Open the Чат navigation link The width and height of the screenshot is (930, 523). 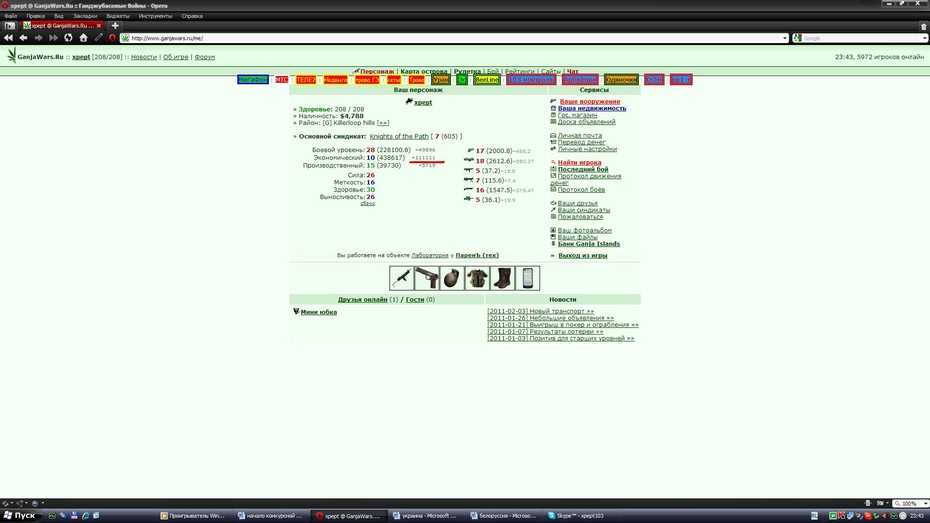[x=572, y=71]
